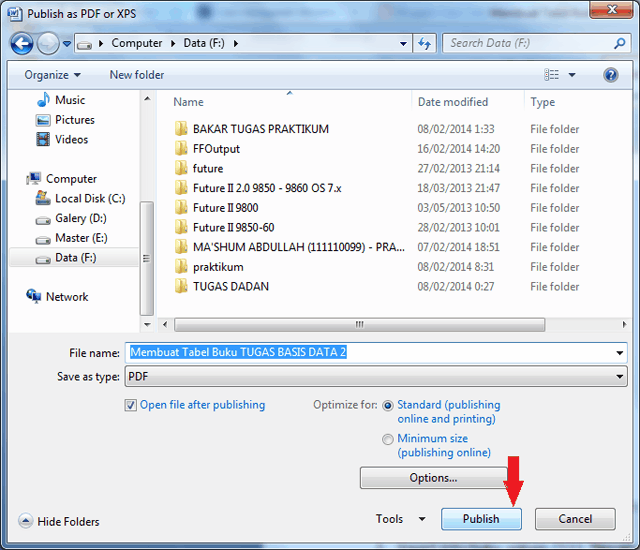Open the Organize menu

pyautogui.click(x=52, y=75)
